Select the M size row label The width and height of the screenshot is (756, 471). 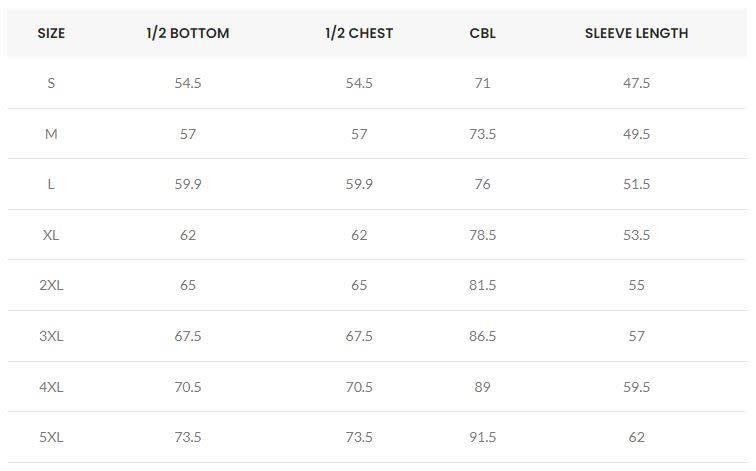51,134
